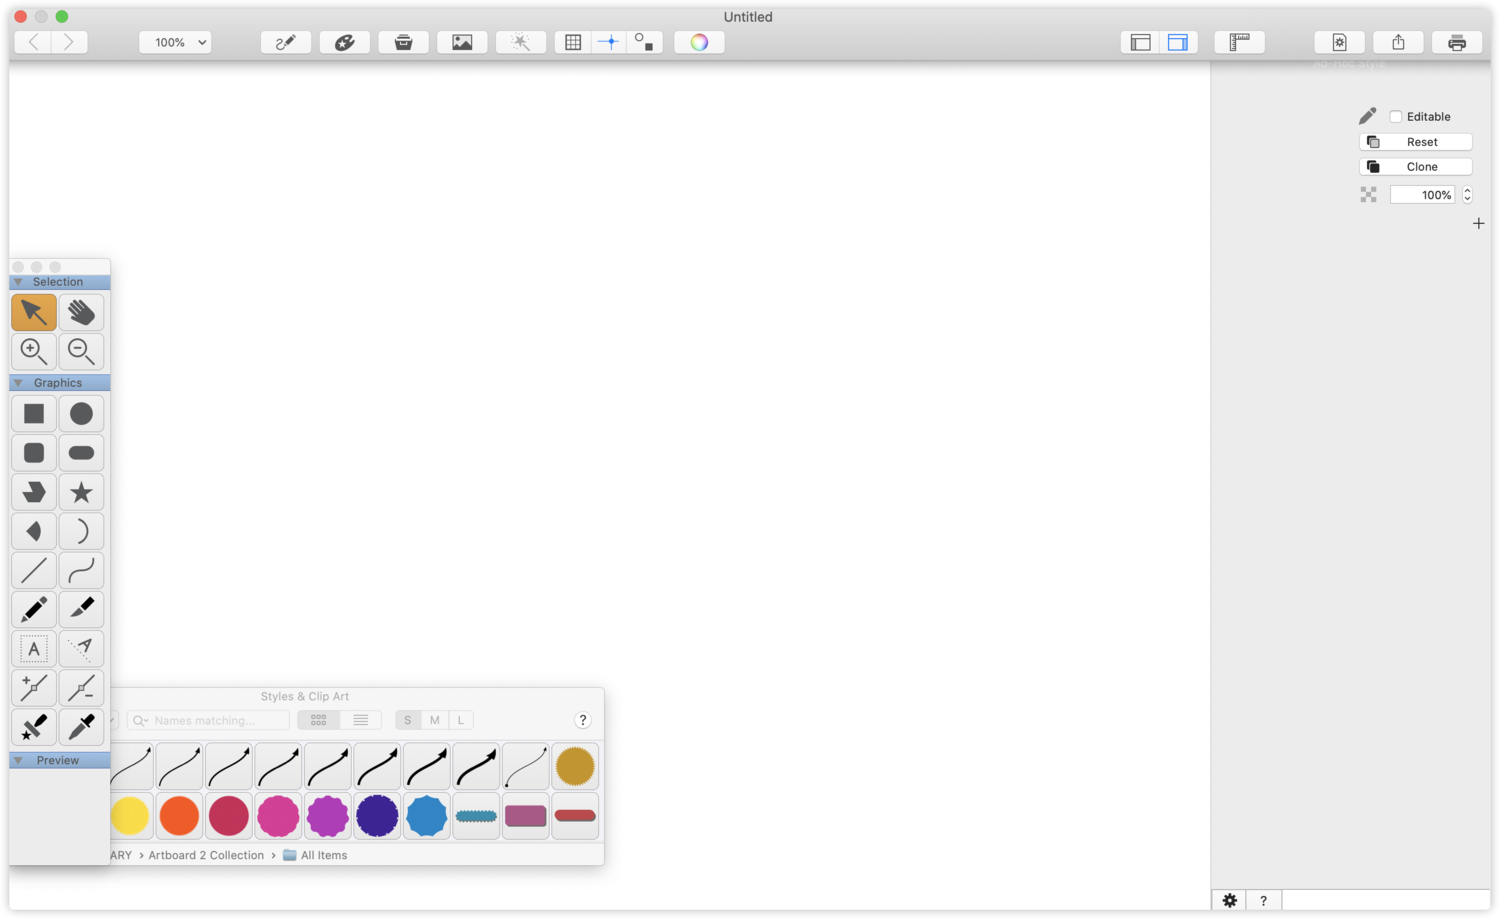The width and height of the screenshot is (1500, 919).
Task: Go forward with the right arrow
Action: (69, 42)
